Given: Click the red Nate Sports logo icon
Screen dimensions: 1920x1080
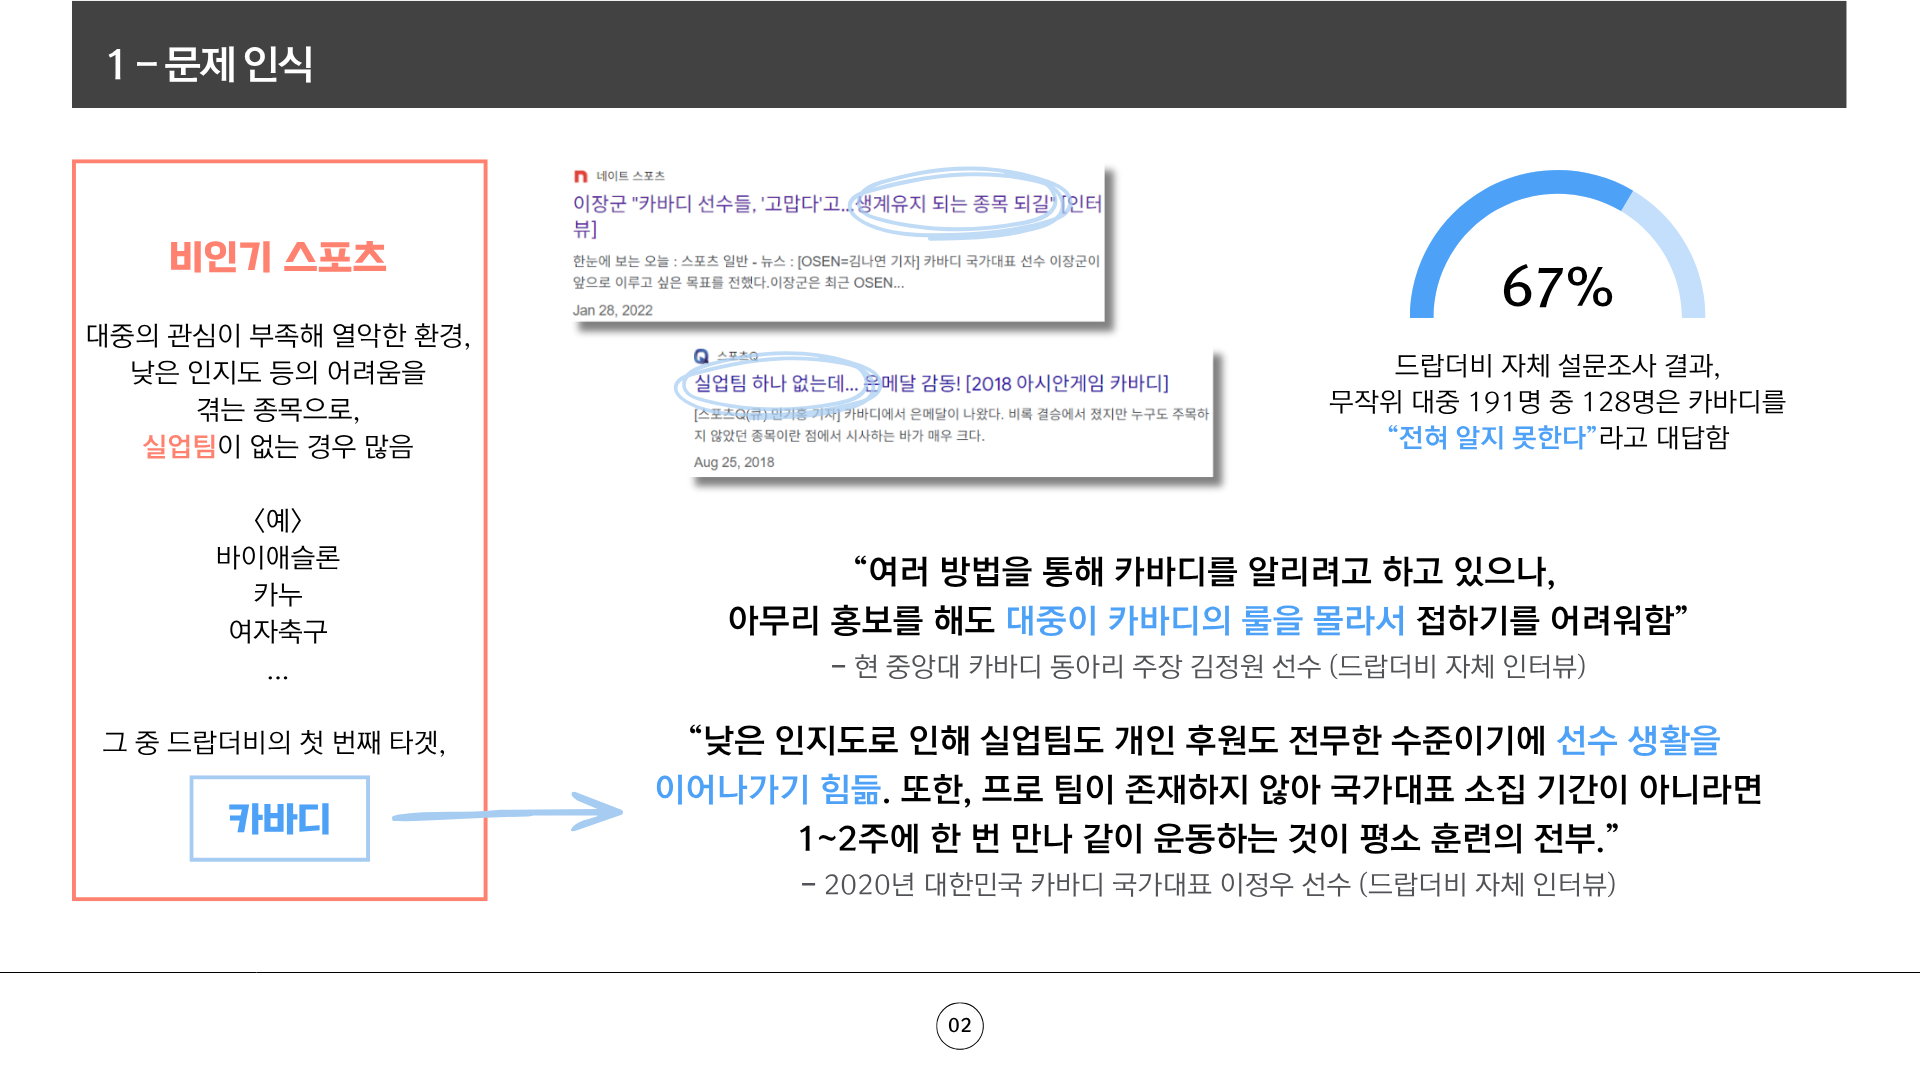Looking at the screenshot, I should click(x=580, y=176).
